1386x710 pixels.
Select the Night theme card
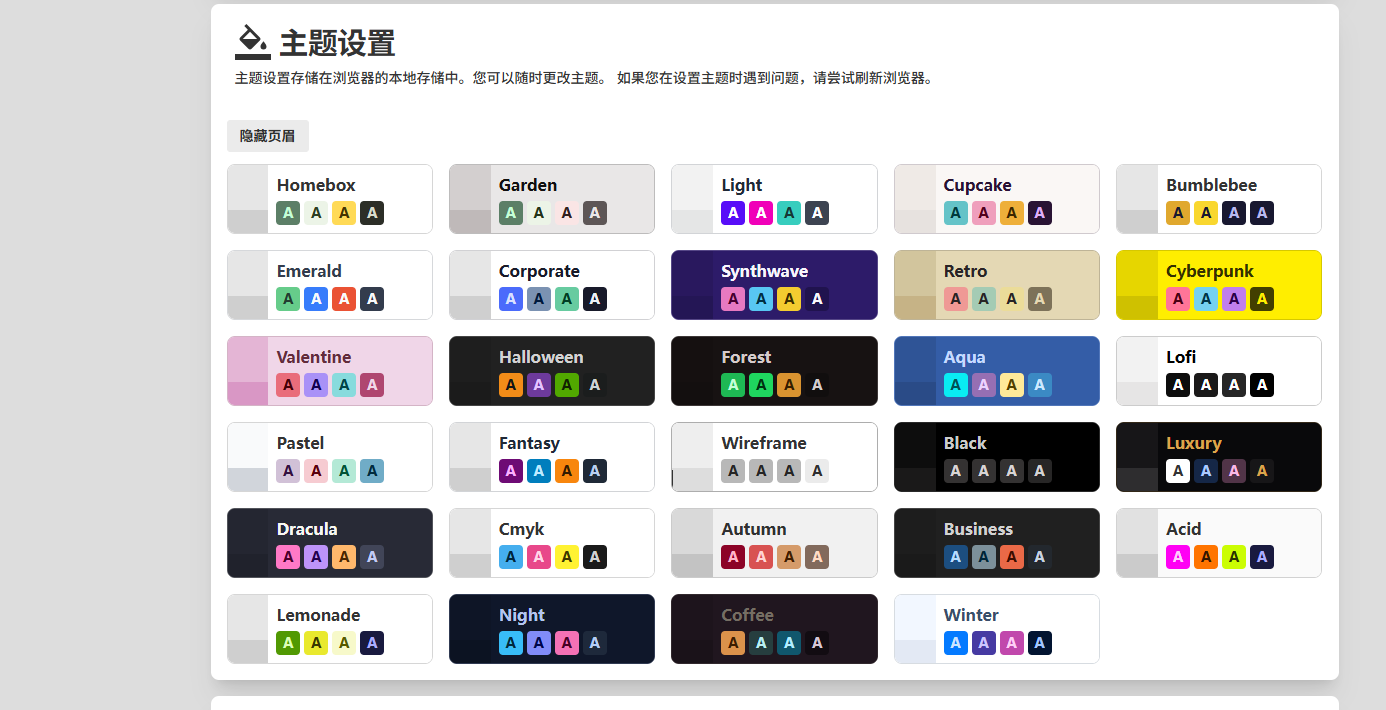coord(552,629)
